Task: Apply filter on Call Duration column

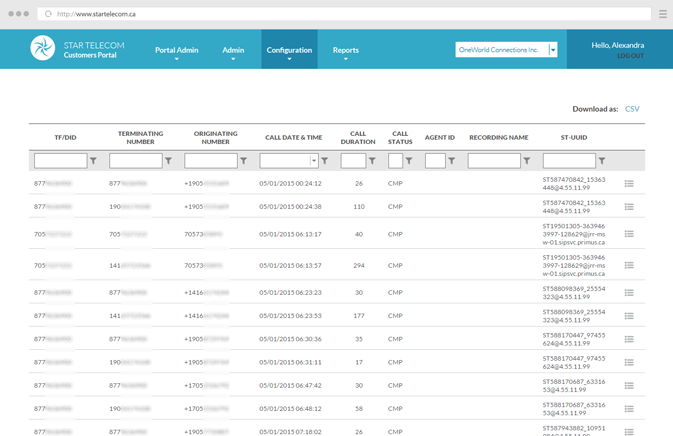Action: pos(372,161)
